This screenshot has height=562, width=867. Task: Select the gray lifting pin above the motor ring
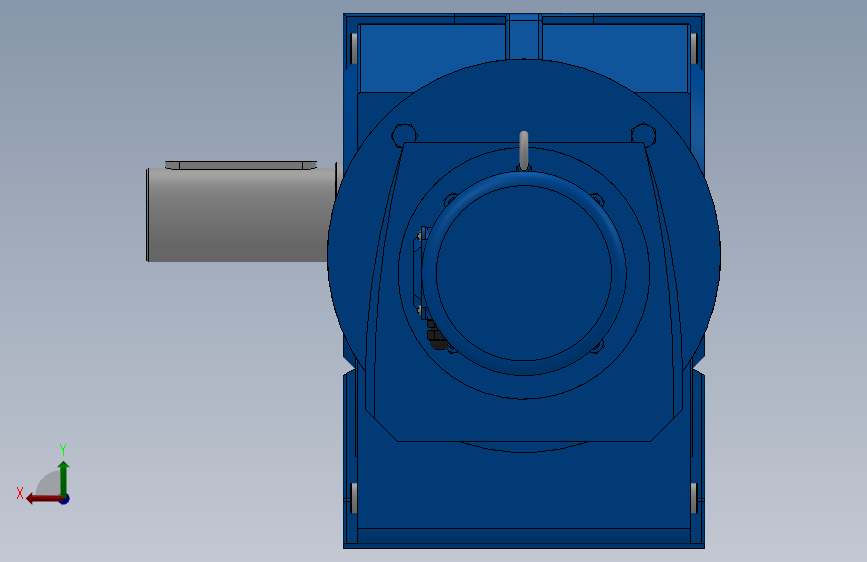(524, 150)
